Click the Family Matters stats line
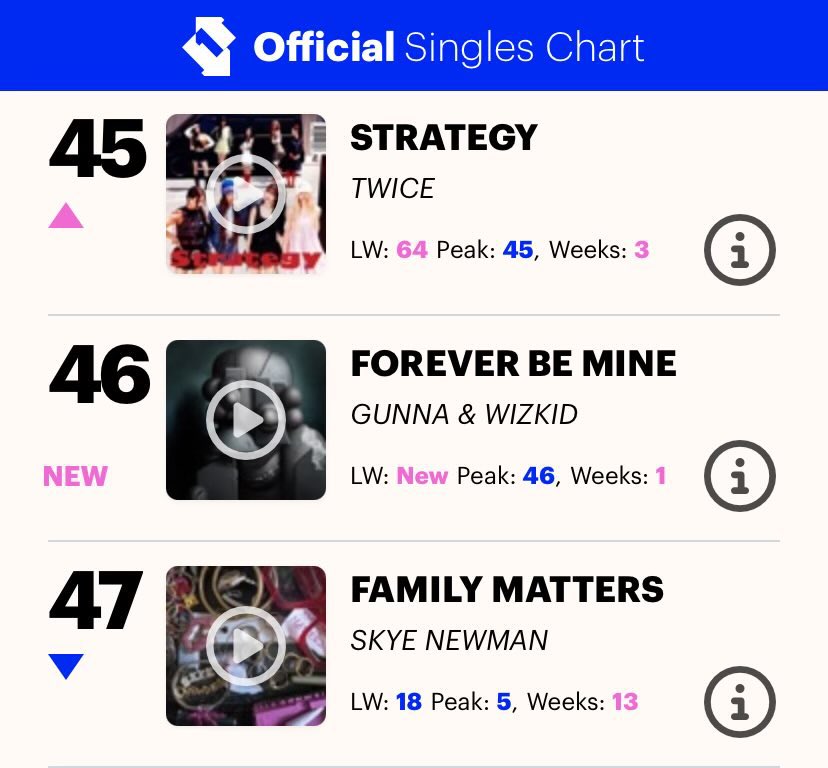This screenshot has width=828, height=768. point(494,702)
